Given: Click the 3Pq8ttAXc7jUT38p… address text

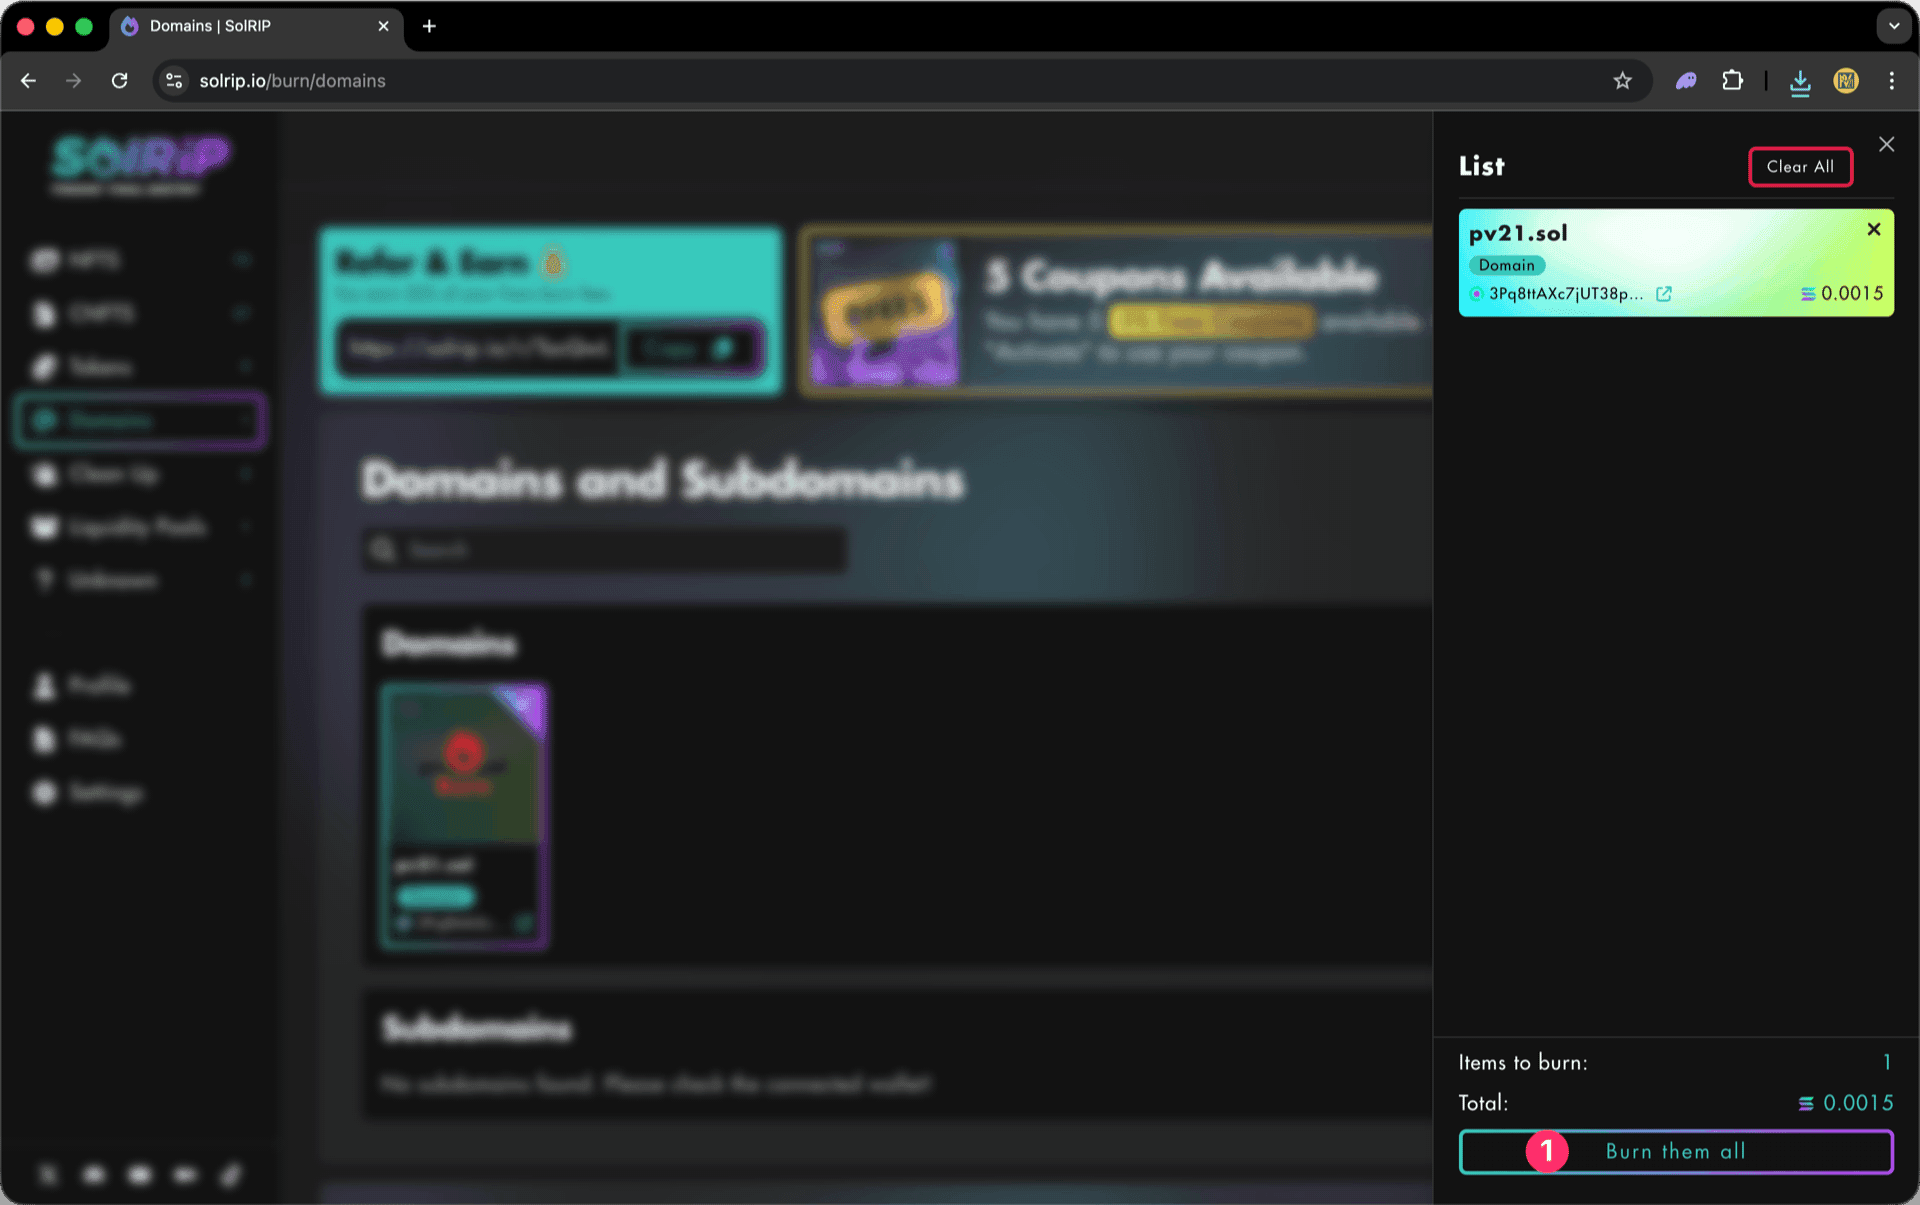Looking at the screenshot, I should [1566, 294].
